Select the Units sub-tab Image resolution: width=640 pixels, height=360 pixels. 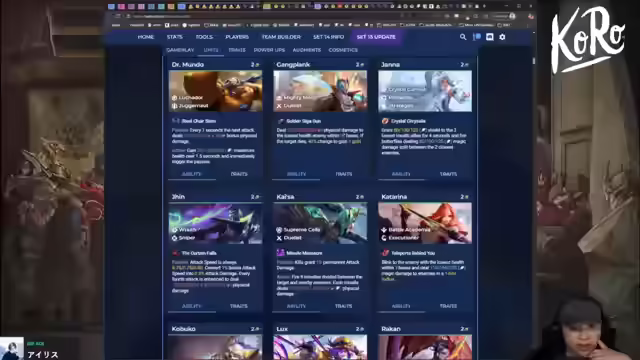click(211, 50)
